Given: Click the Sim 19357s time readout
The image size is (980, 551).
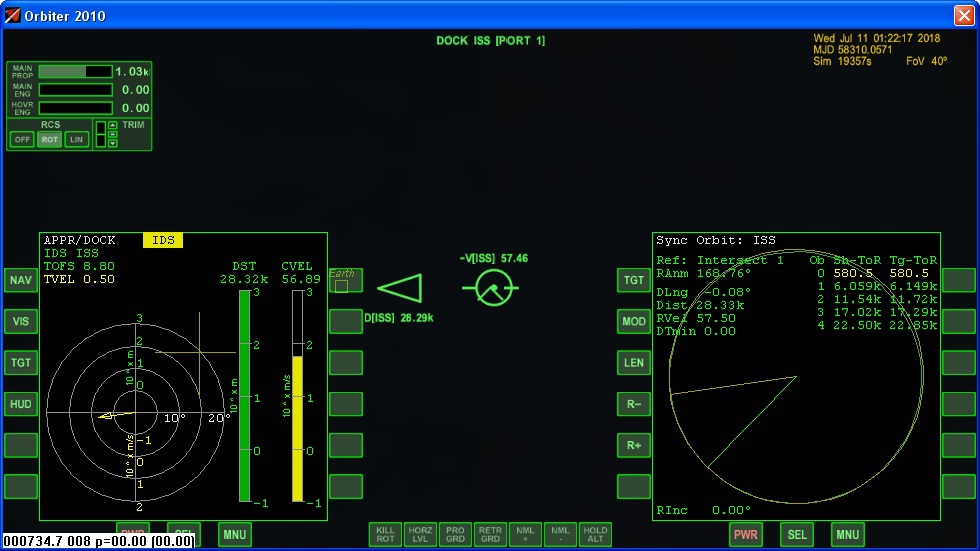Looking at the screenshot, I should pyautogui.click(x=842, y=61).
